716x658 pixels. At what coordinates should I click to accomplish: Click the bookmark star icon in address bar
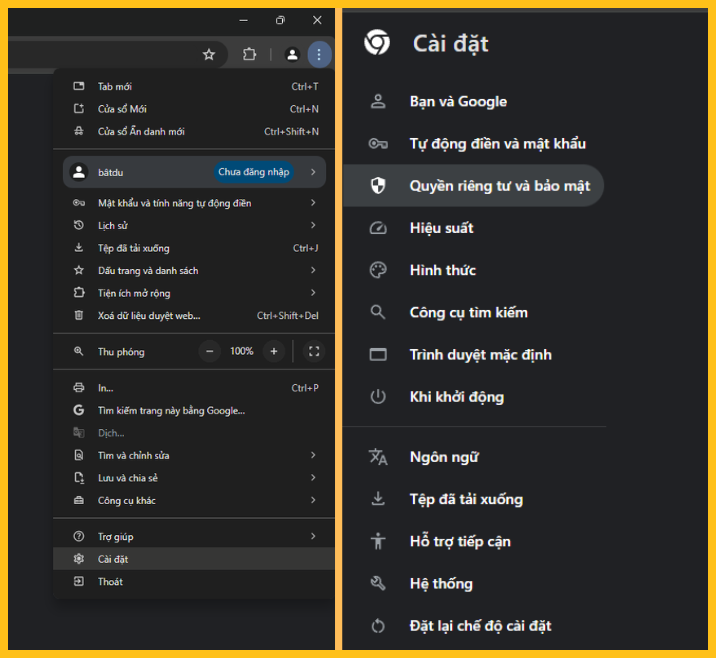[x=209, y=55]
